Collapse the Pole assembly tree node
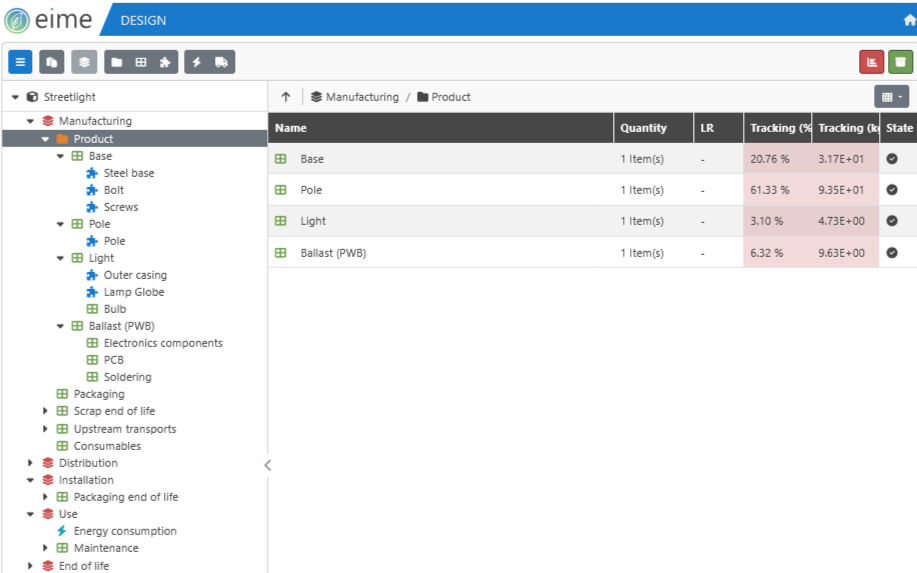 tap(60, 224)
